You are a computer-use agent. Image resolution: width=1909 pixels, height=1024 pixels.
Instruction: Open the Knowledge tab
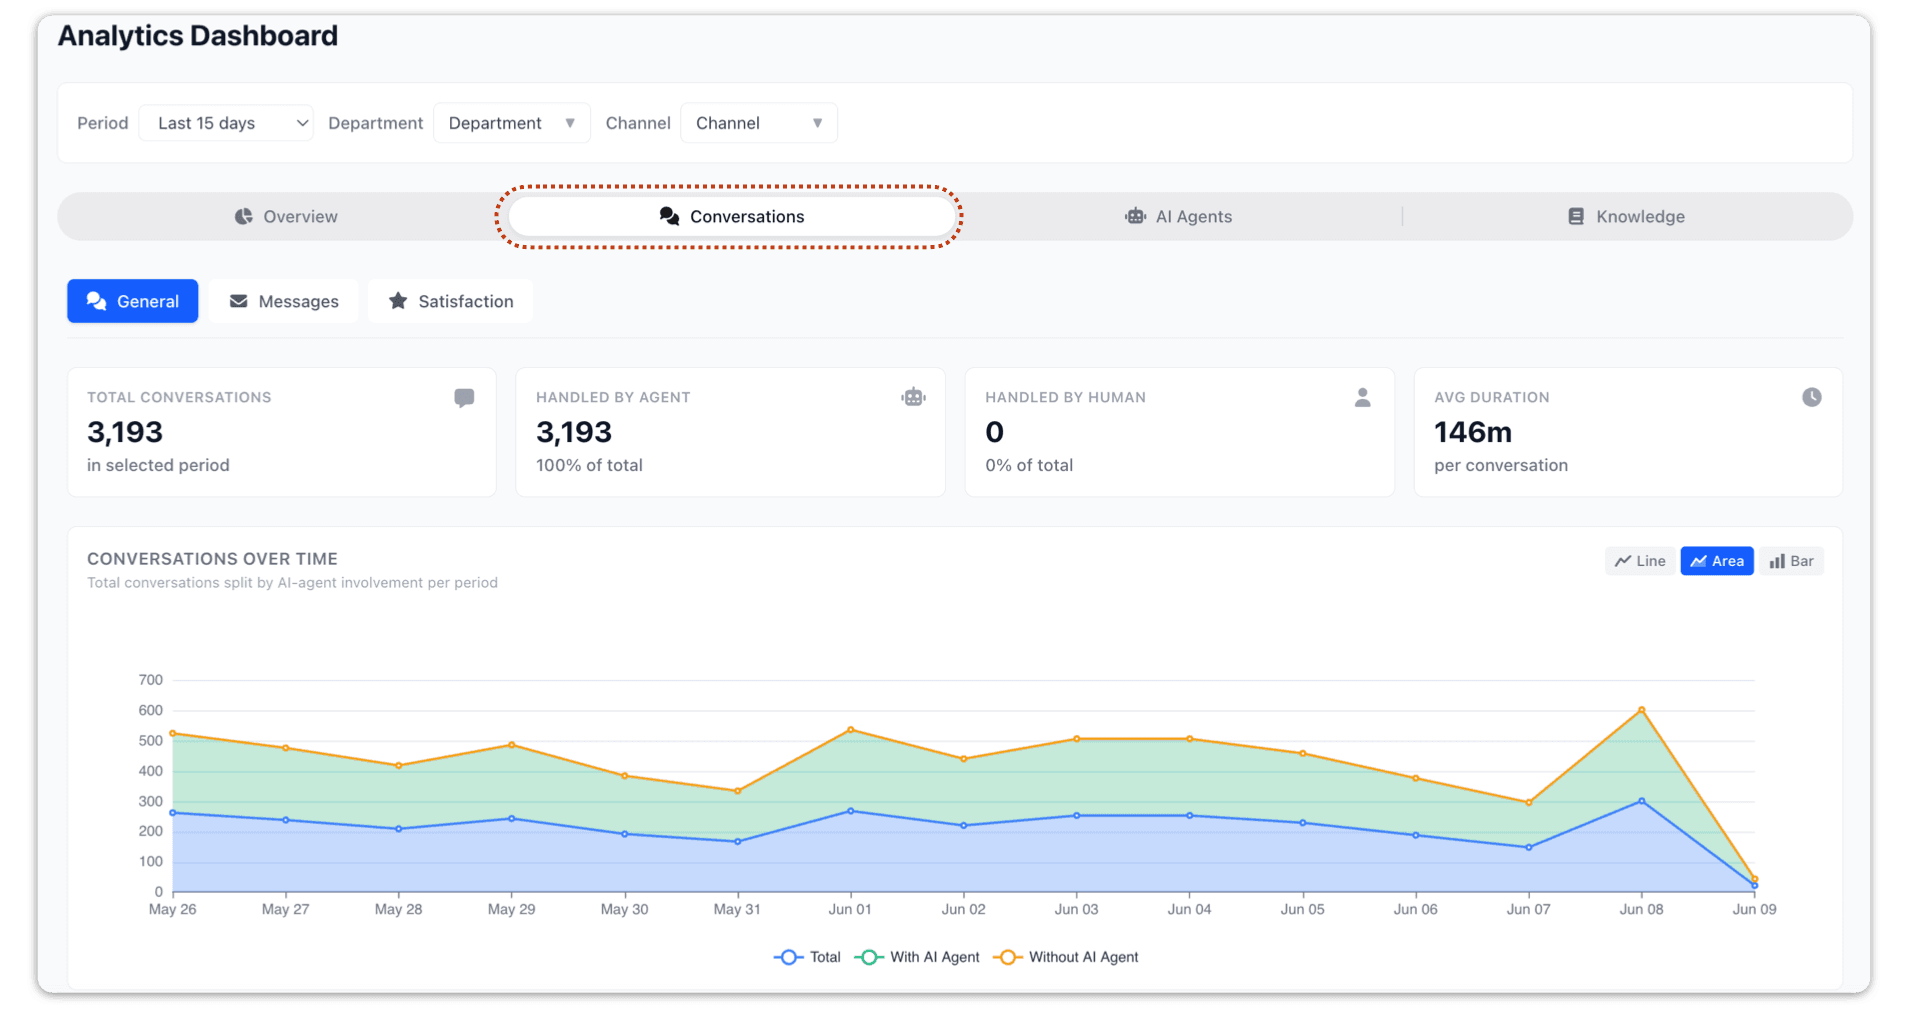click(1626, 216)
